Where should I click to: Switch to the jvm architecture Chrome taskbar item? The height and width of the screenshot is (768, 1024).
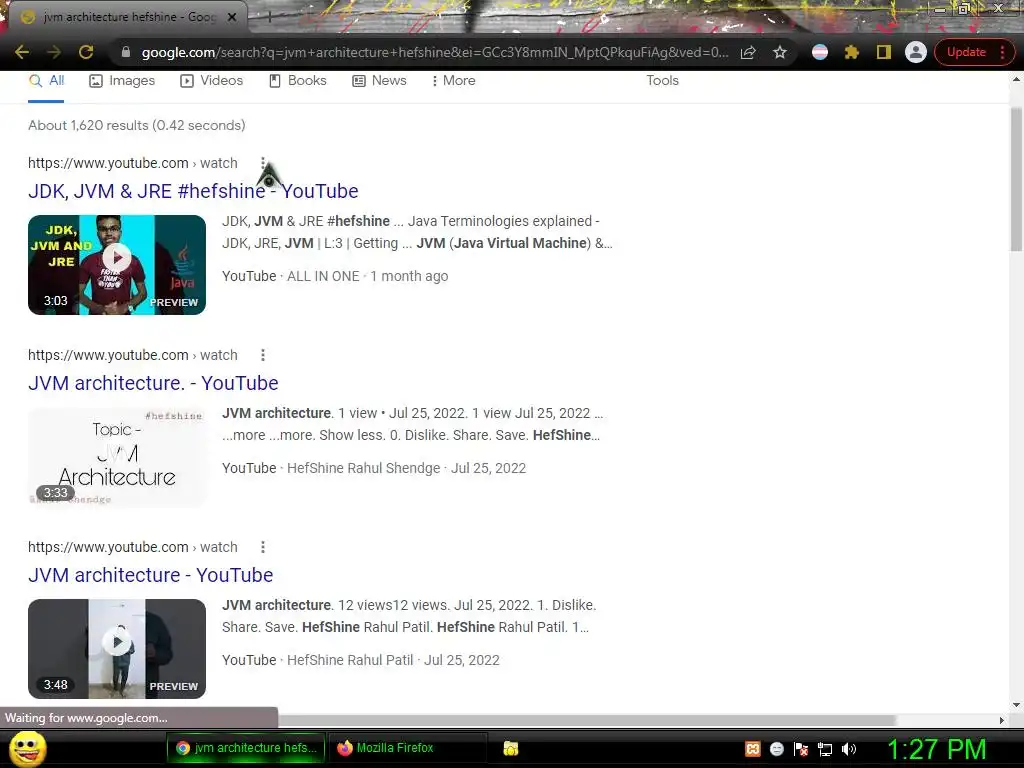247,748
